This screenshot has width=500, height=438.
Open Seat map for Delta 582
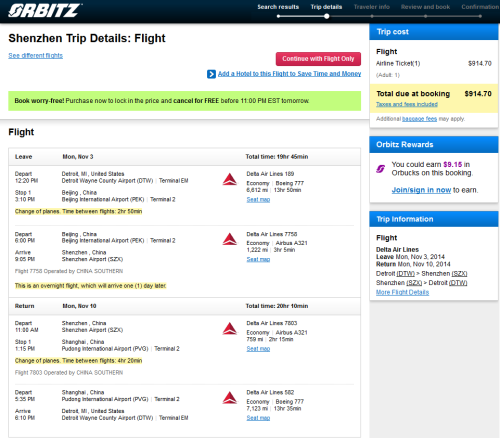coord(258,418)
